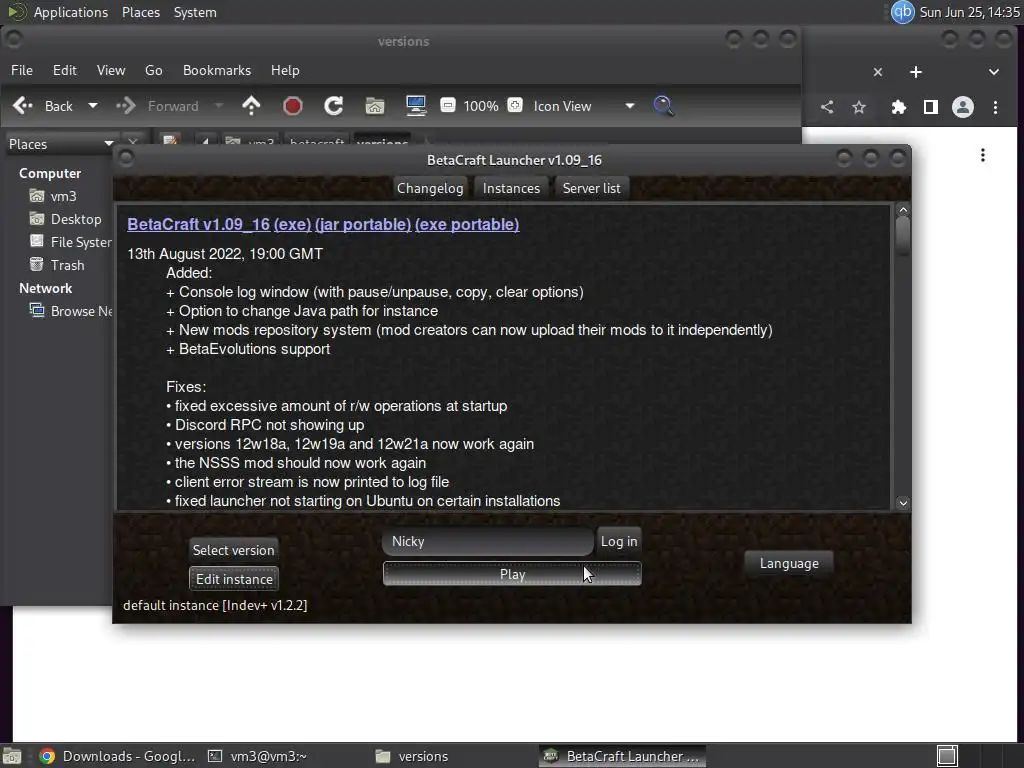Click Chrome share page icon
Image resolution: width=1024 pixels, height=768 pixels.
(x=827, y=107)
